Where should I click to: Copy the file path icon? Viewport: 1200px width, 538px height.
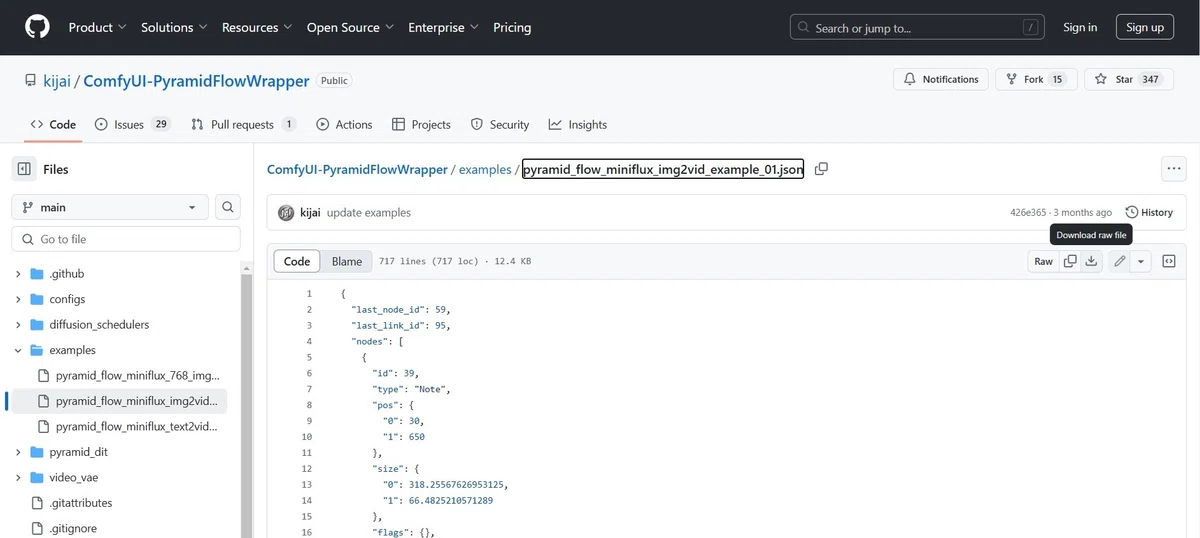point(821,169)
